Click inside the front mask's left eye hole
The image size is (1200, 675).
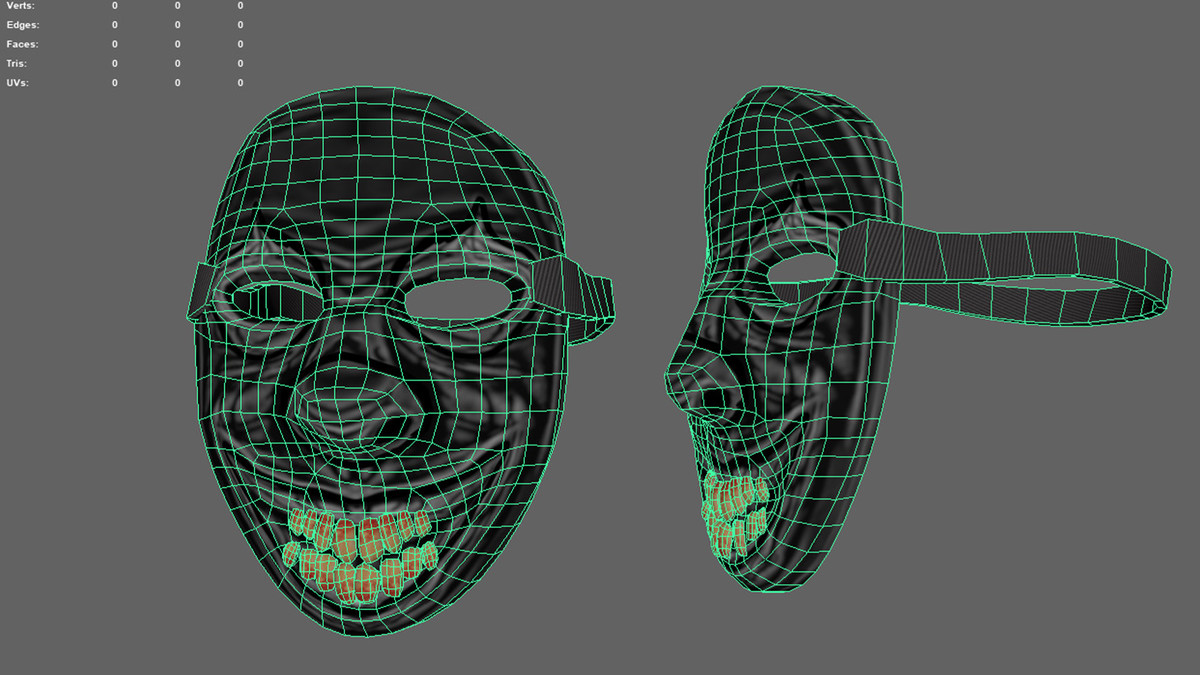point(270,297)
